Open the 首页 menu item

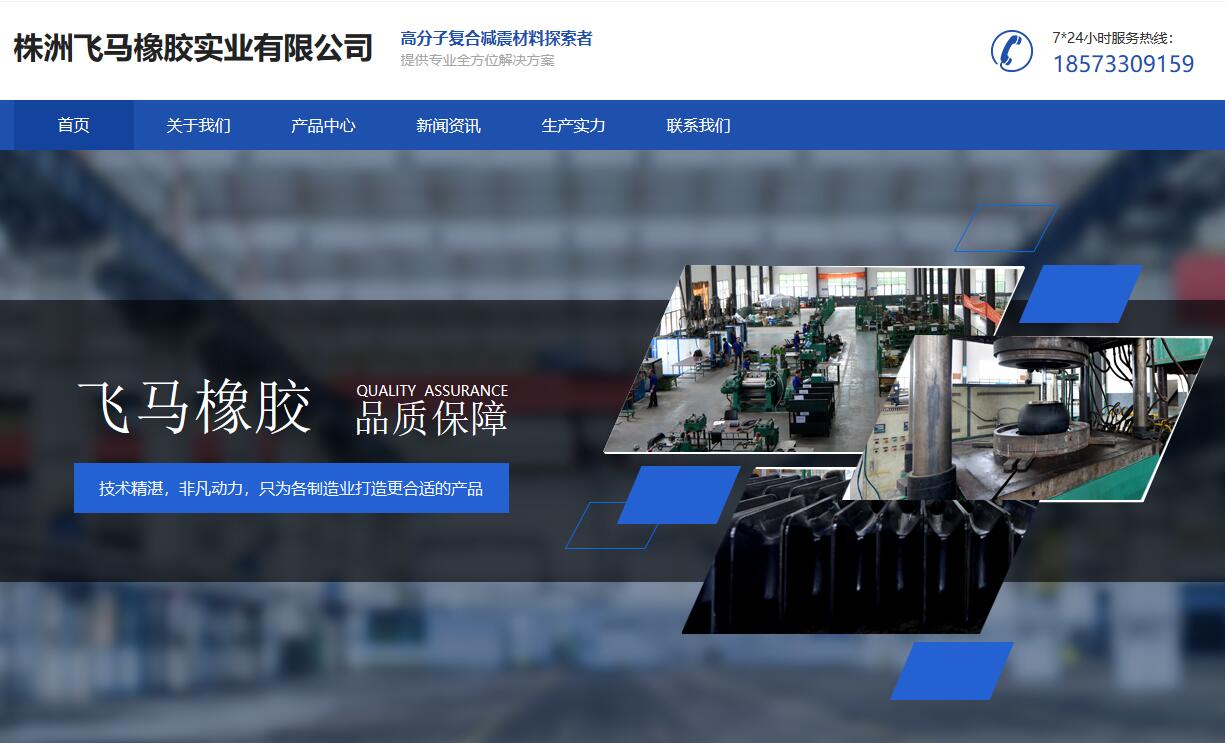tap(73, 125)
